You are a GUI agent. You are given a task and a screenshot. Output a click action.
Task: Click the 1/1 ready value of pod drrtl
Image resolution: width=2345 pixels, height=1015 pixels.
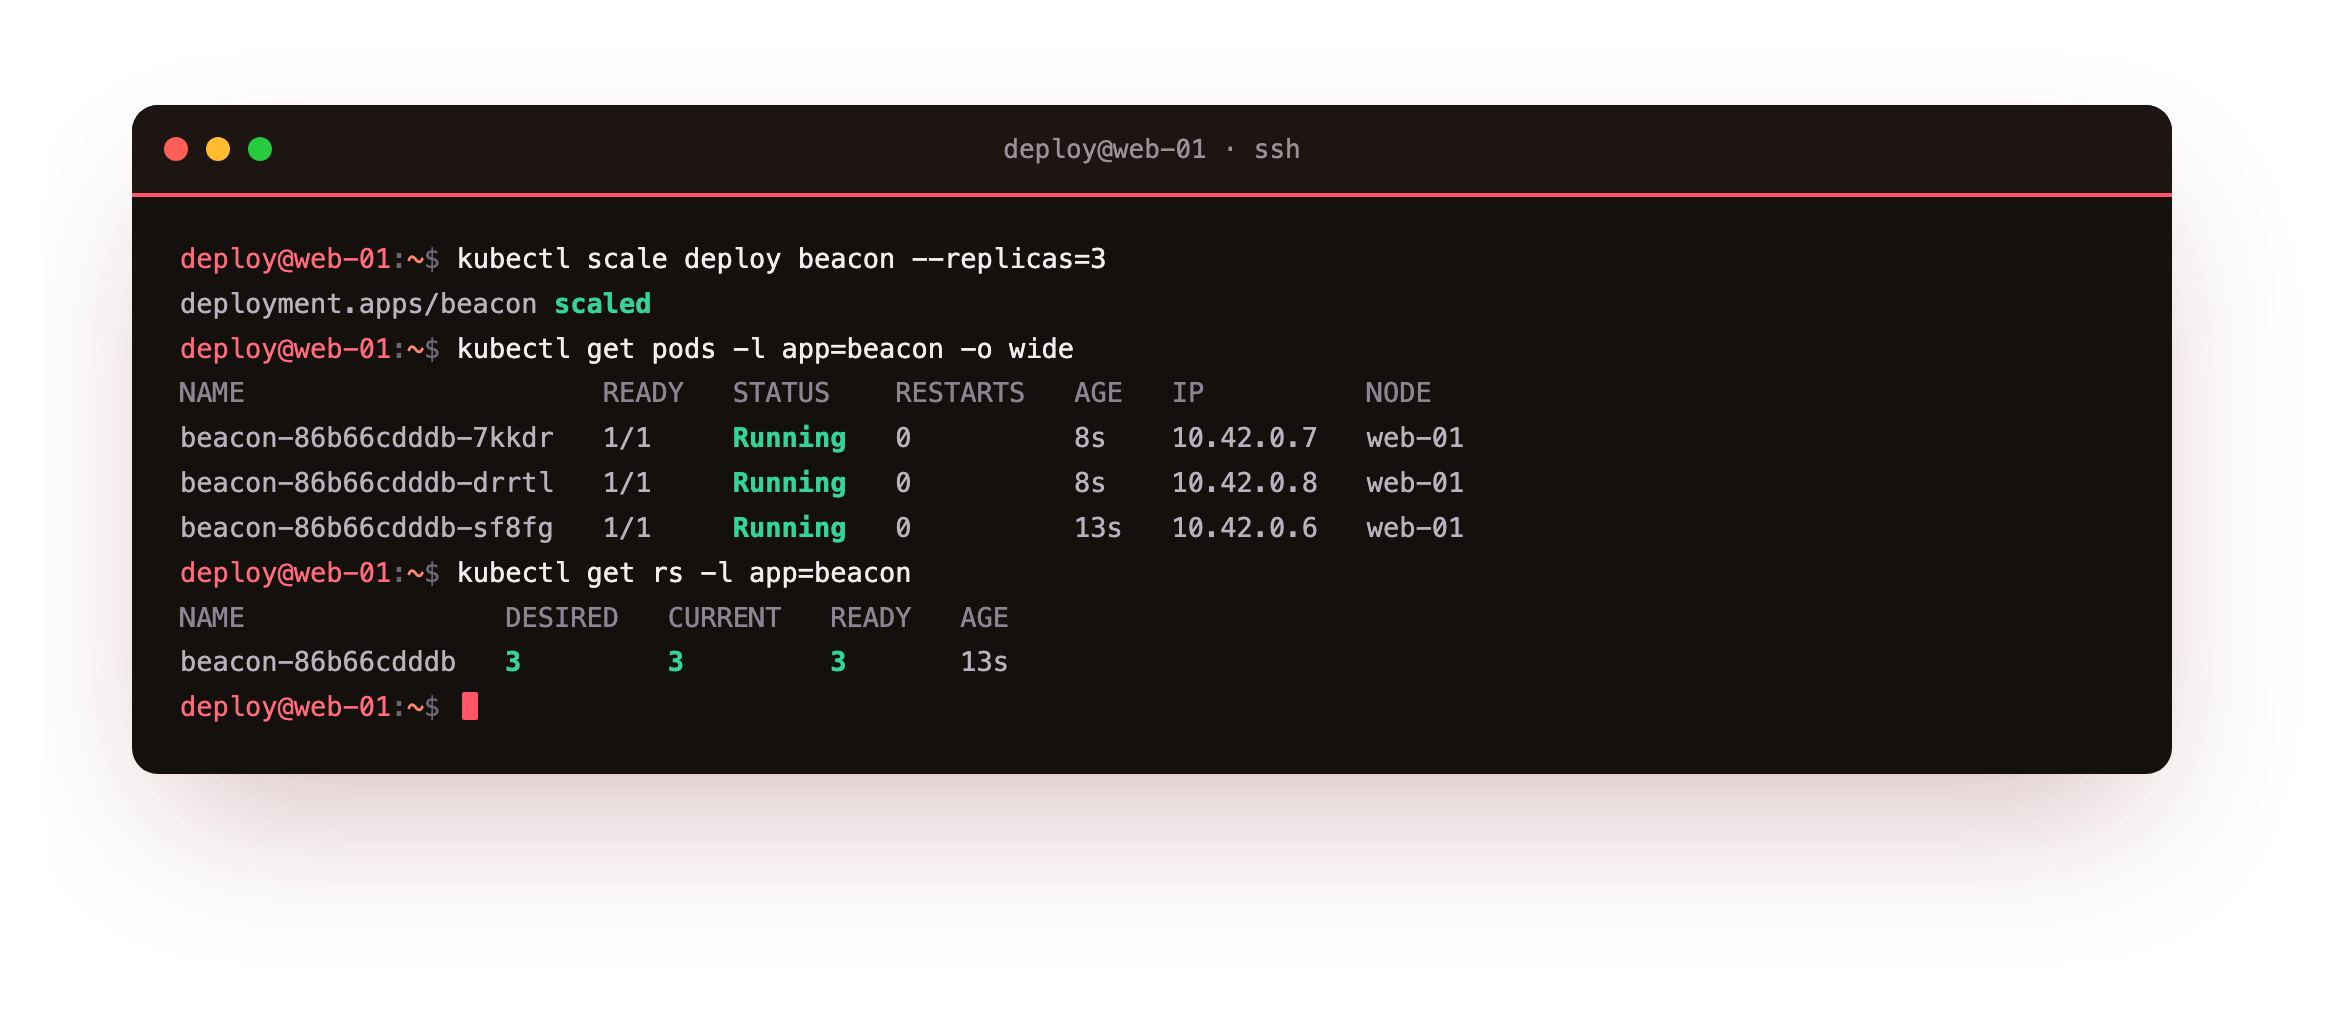(627, 483)
